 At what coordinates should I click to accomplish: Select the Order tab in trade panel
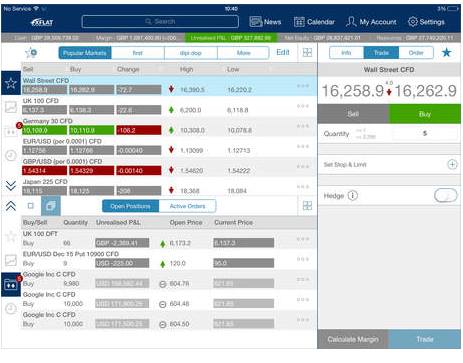[x=416, y=53]
